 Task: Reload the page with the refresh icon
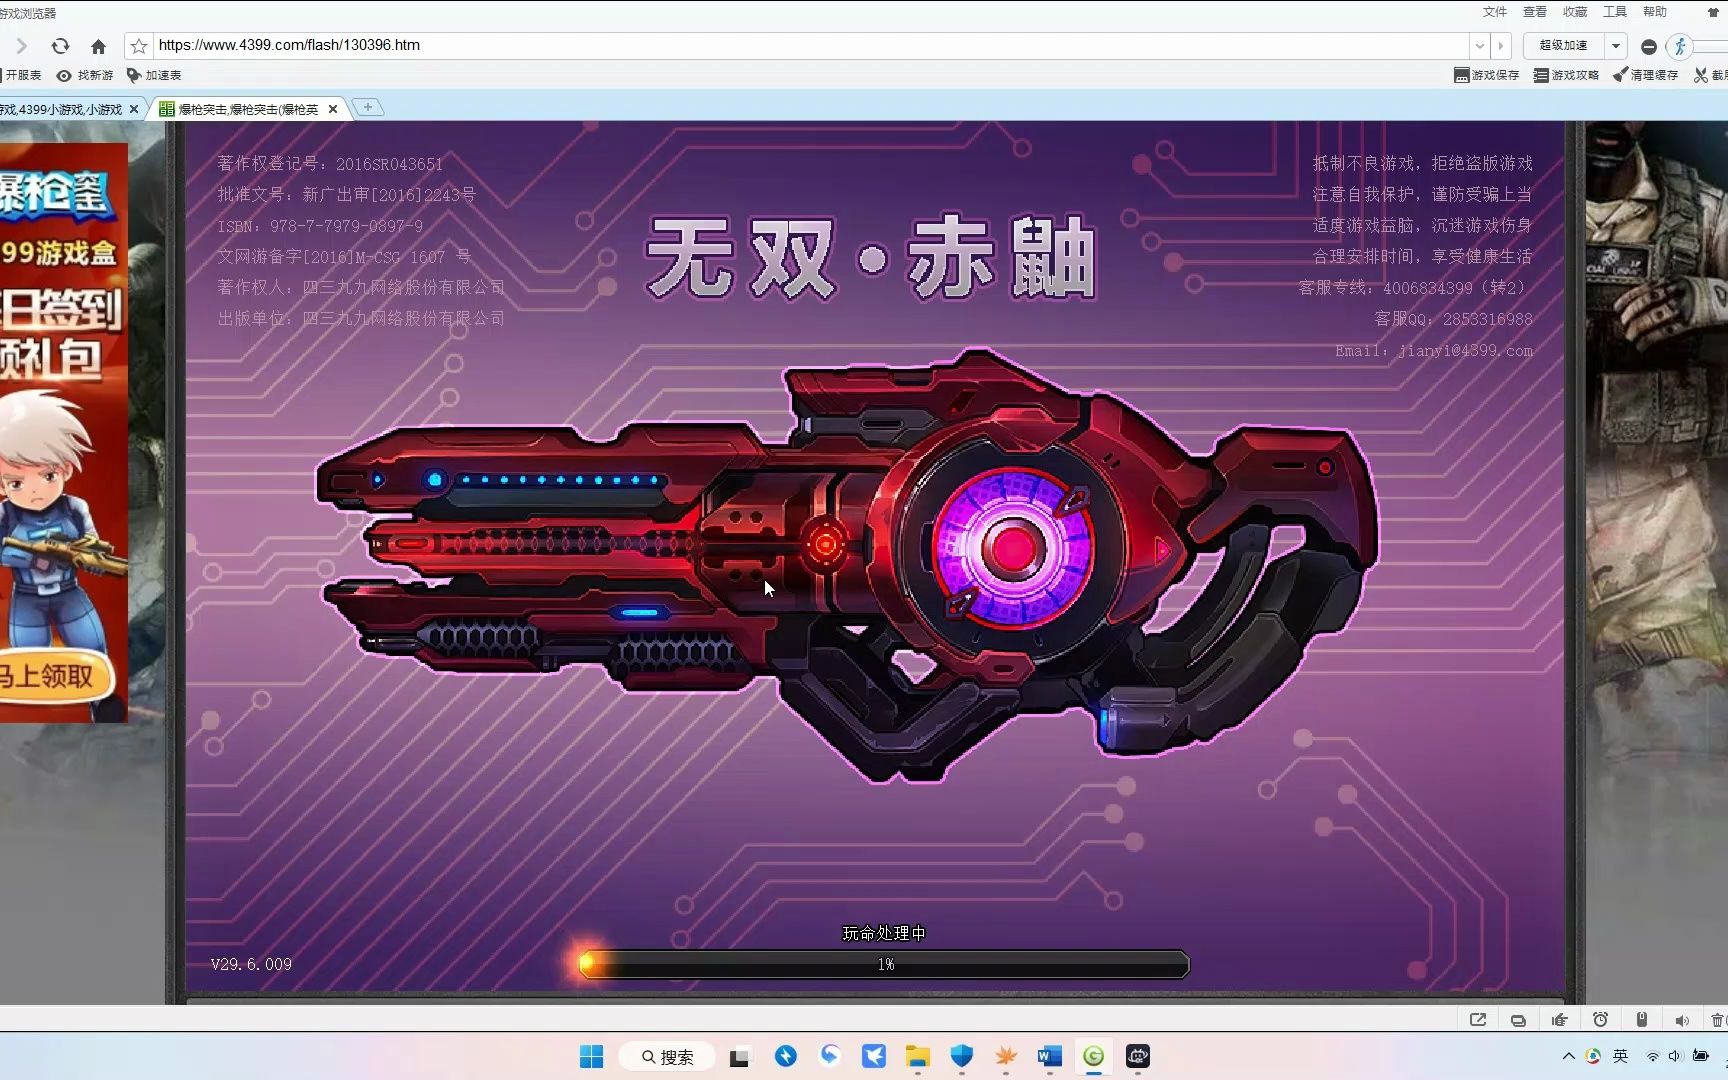click(60, 46)
